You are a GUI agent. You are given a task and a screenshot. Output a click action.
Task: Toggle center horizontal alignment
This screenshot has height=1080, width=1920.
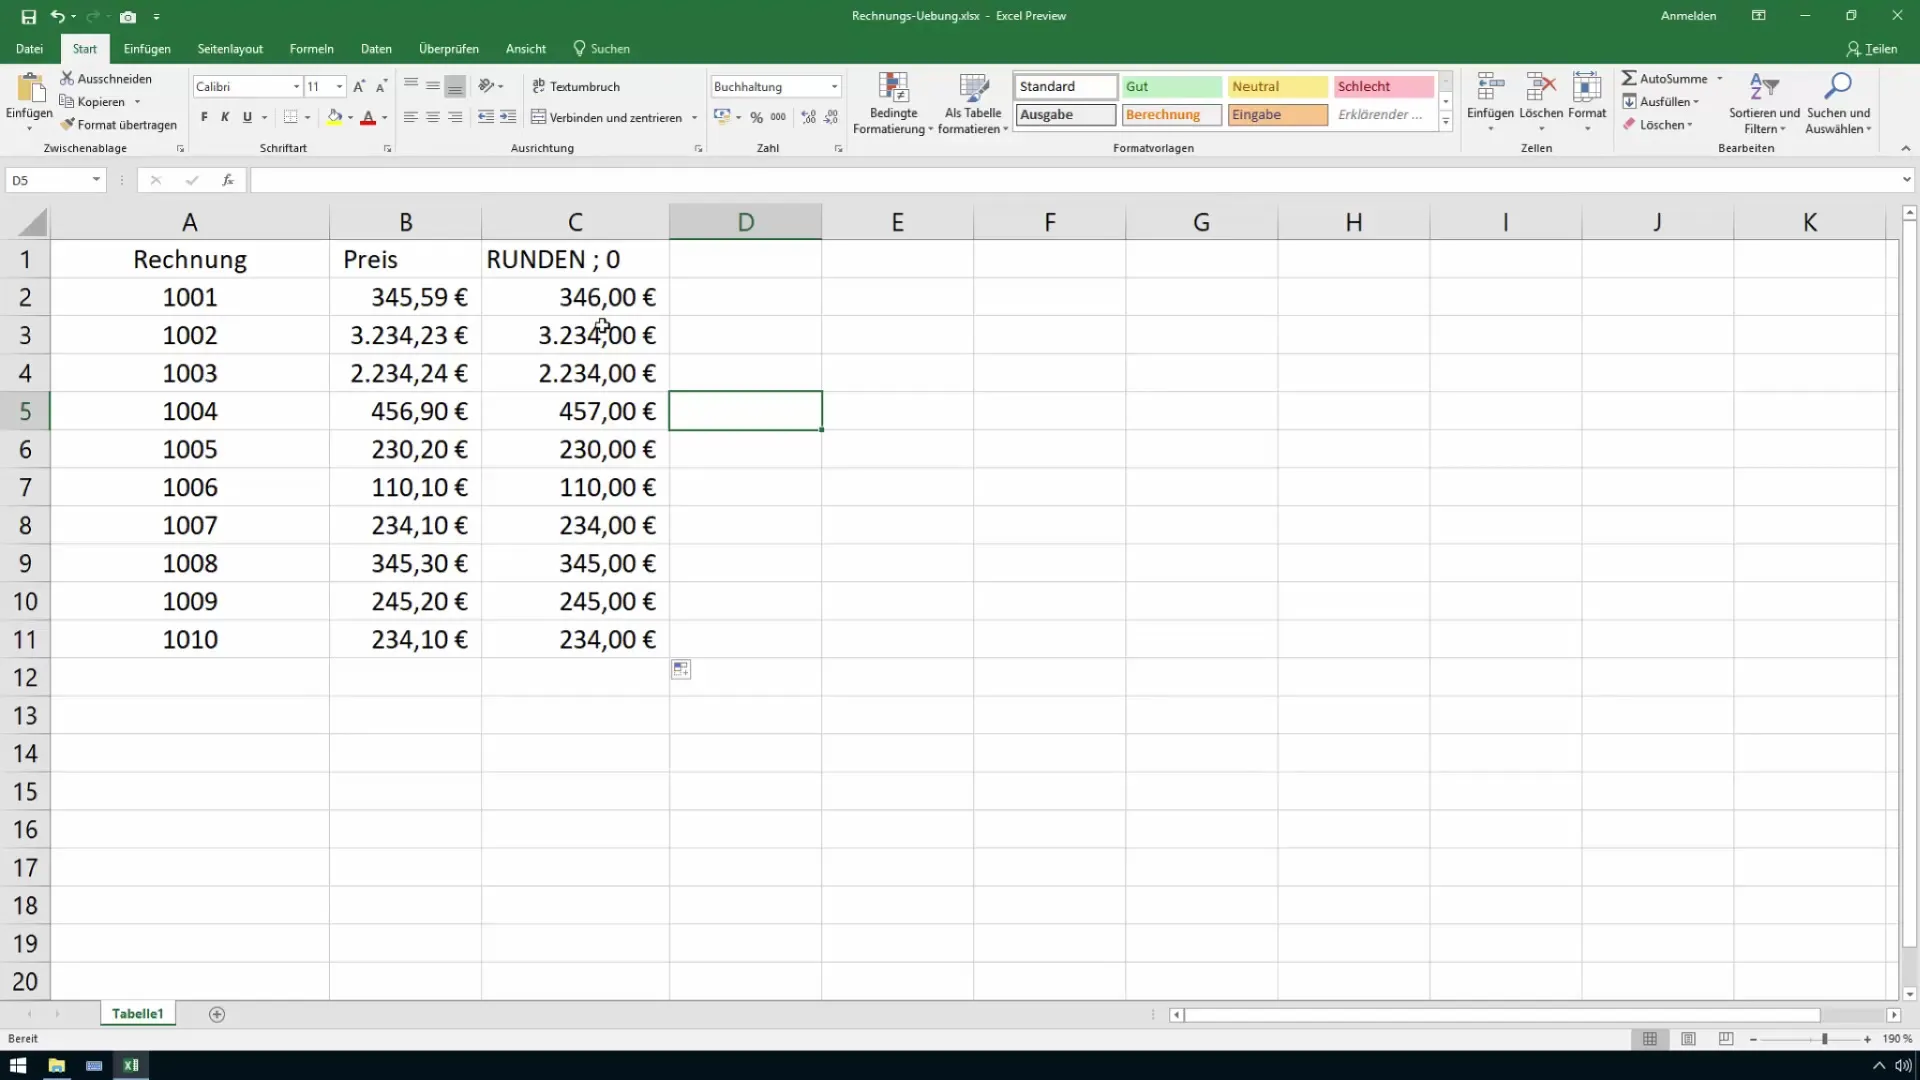pos(433,117)
